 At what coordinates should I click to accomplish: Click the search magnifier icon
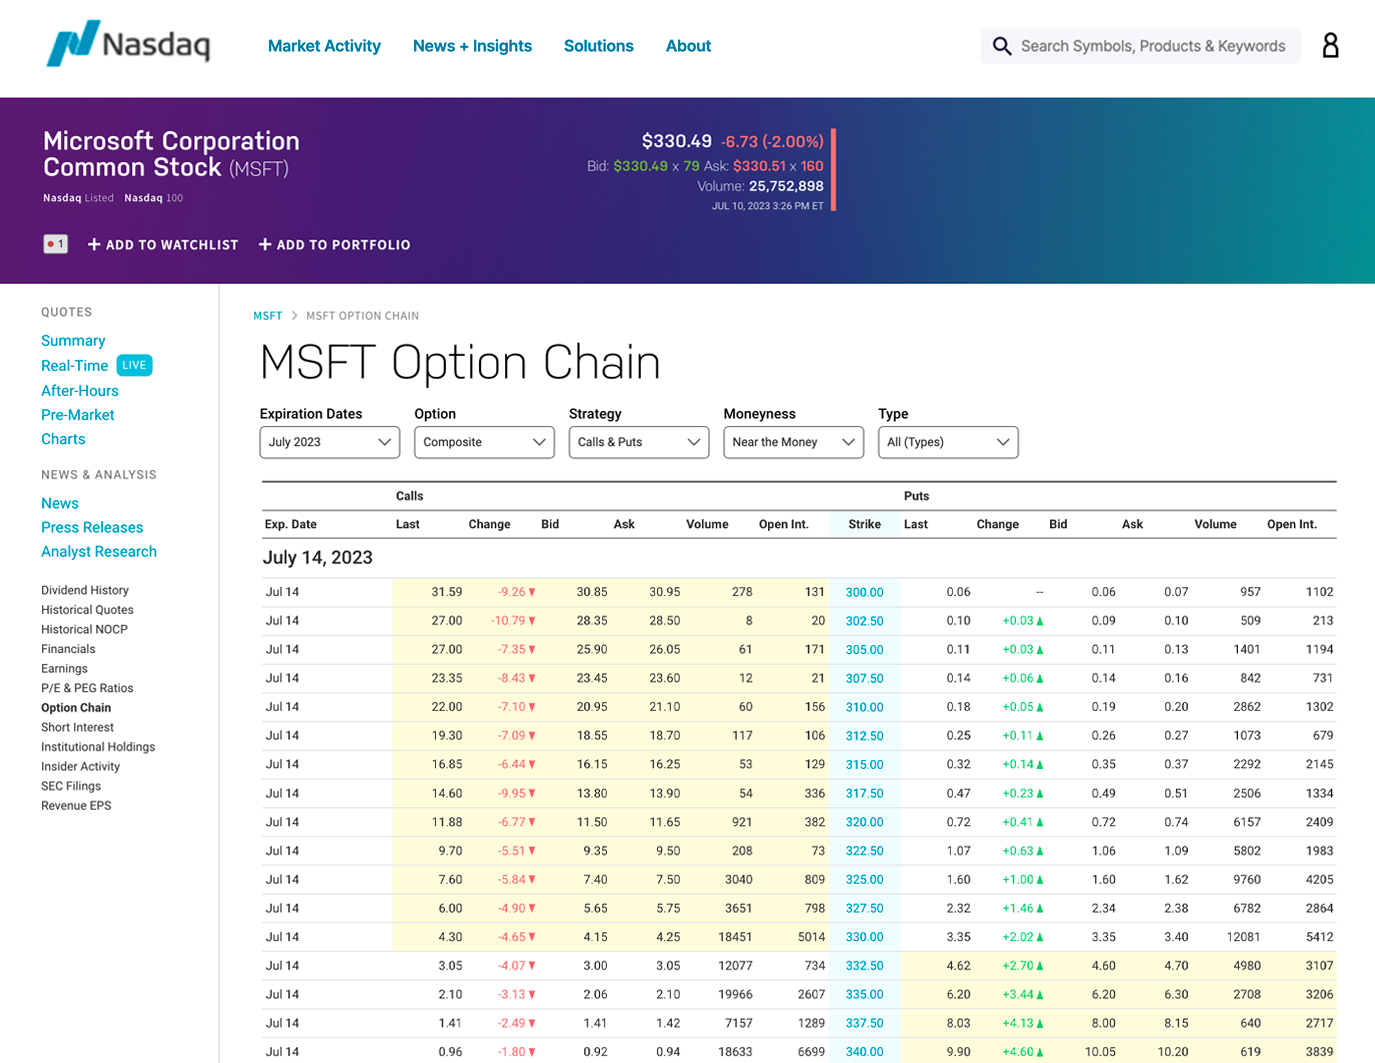pyautogui.click(x=1001, y=46)
